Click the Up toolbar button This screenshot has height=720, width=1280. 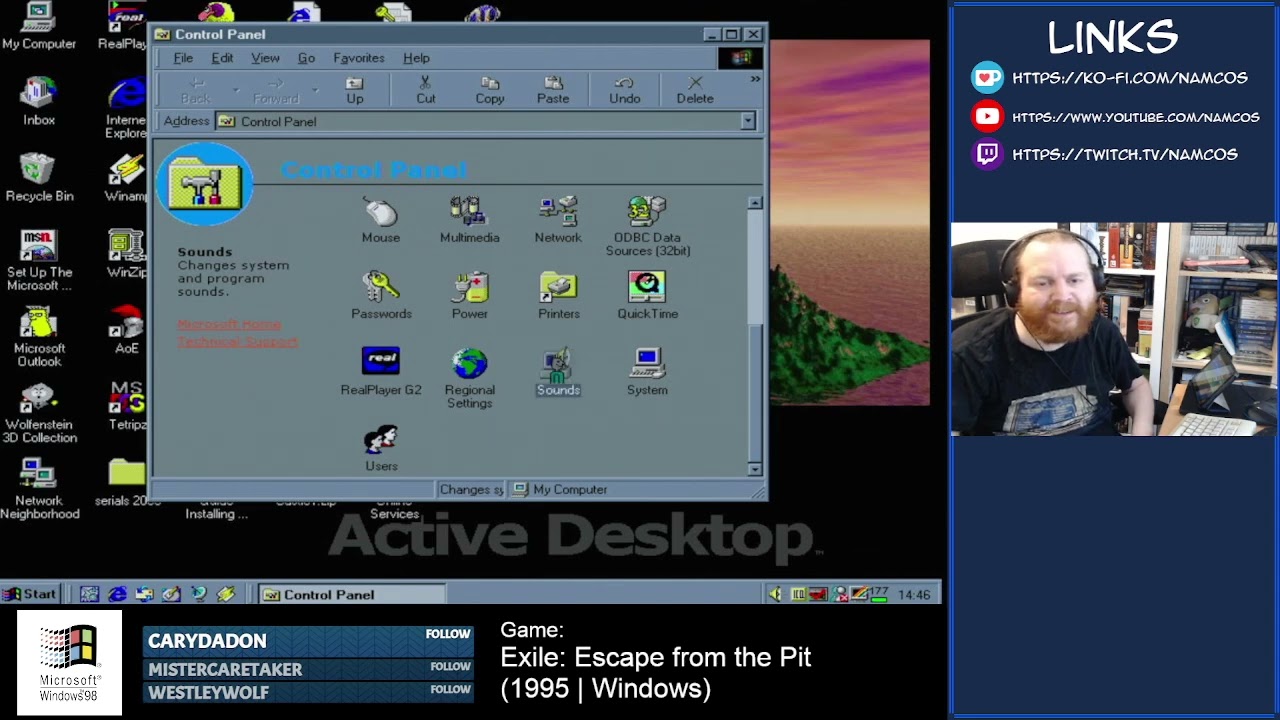[354, 90]
